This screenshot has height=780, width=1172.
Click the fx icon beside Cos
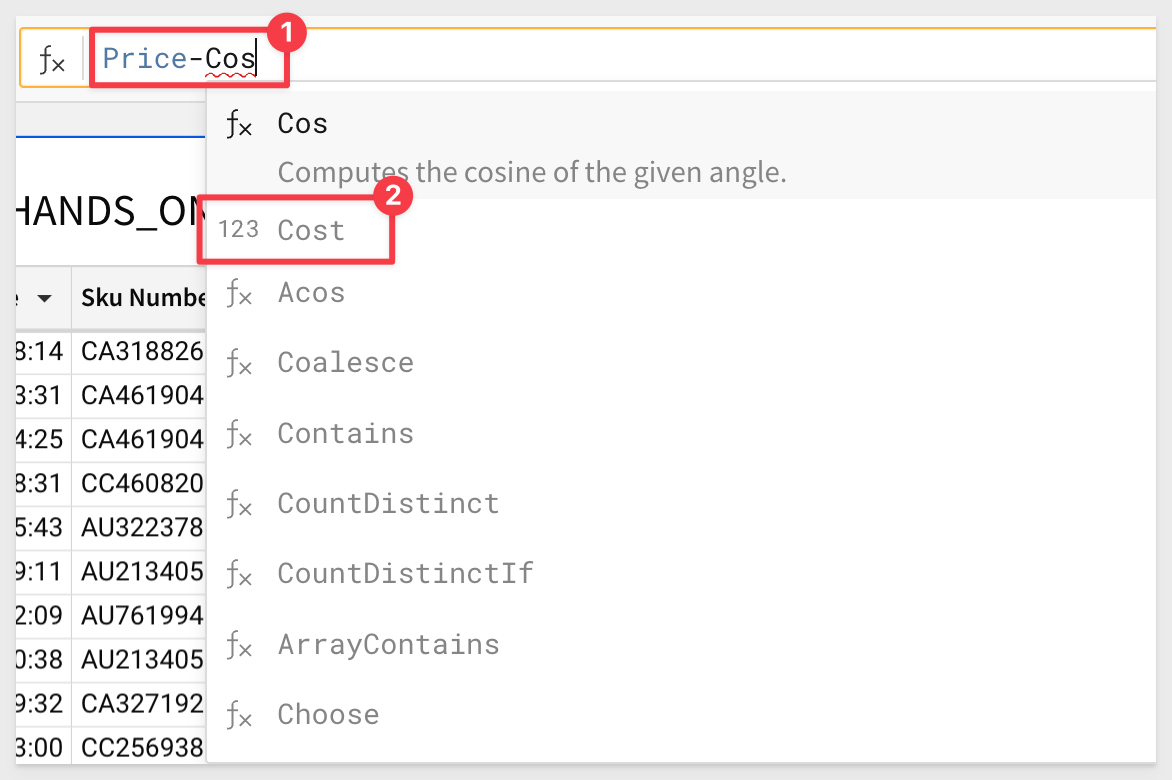pyautogui.click(x=239, y=124)
